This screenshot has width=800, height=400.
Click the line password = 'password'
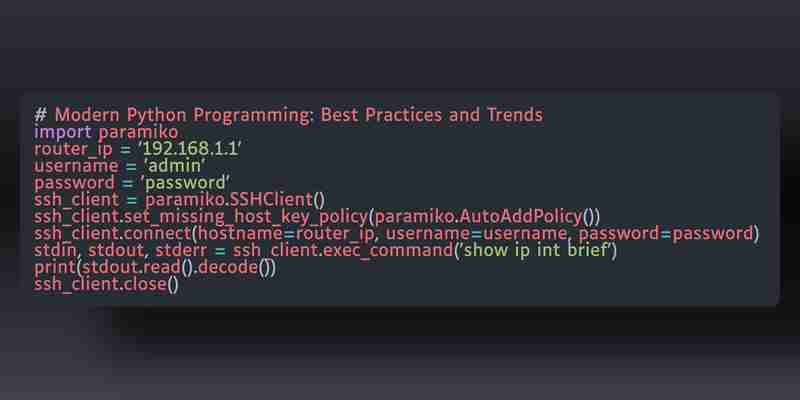[132, 183]
